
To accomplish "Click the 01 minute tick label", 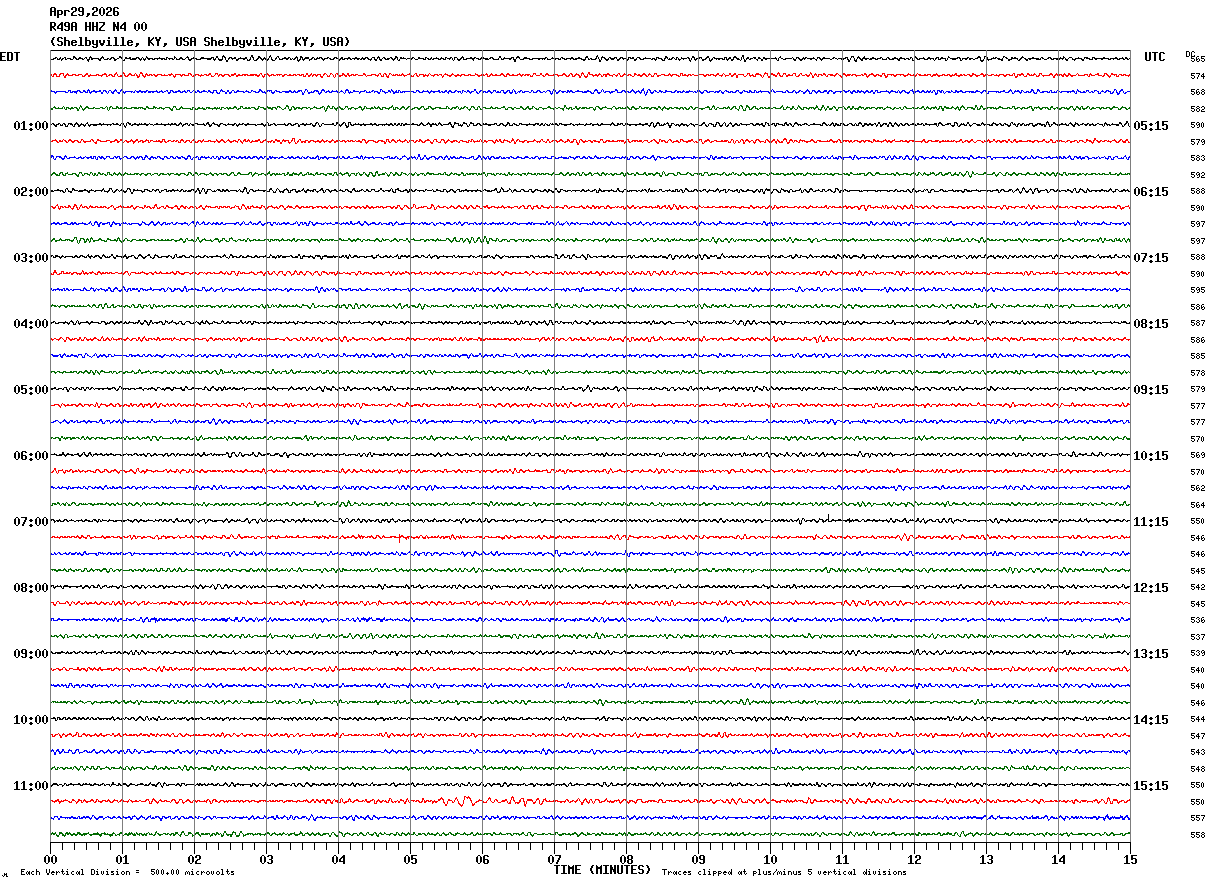I will (x=122, y=859).
